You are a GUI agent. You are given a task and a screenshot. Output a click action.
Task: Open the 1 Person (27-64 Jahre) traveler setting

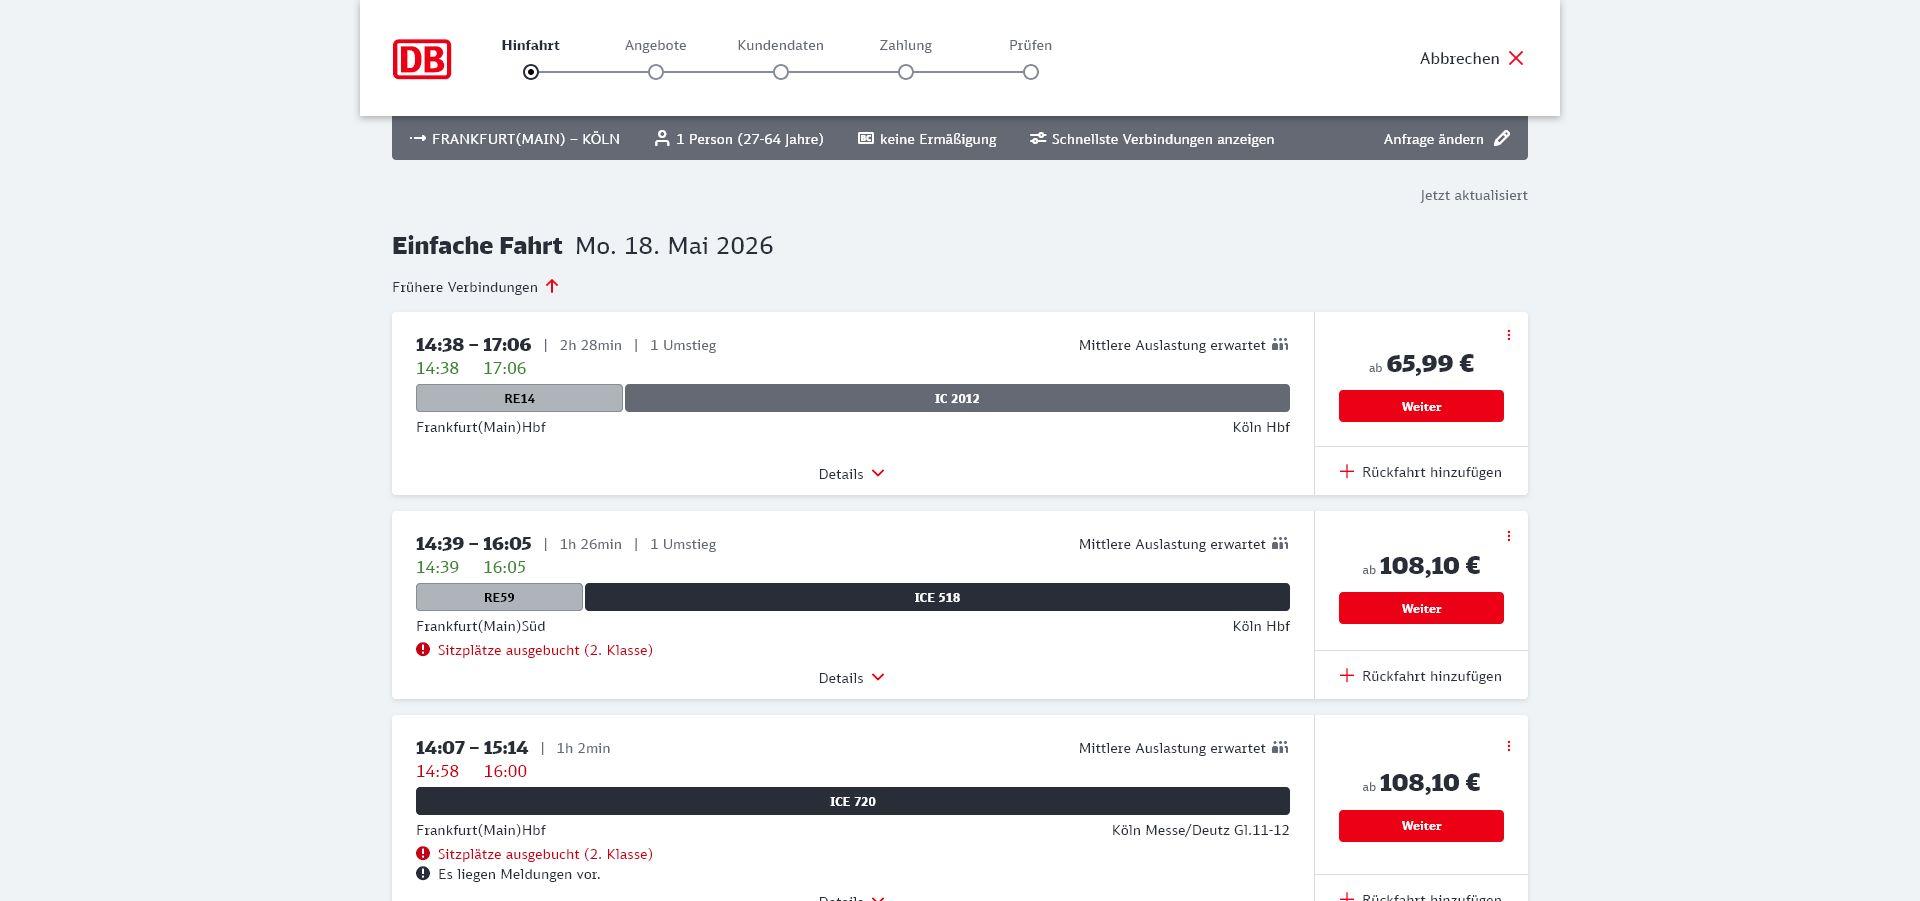[x=739, y=139]
